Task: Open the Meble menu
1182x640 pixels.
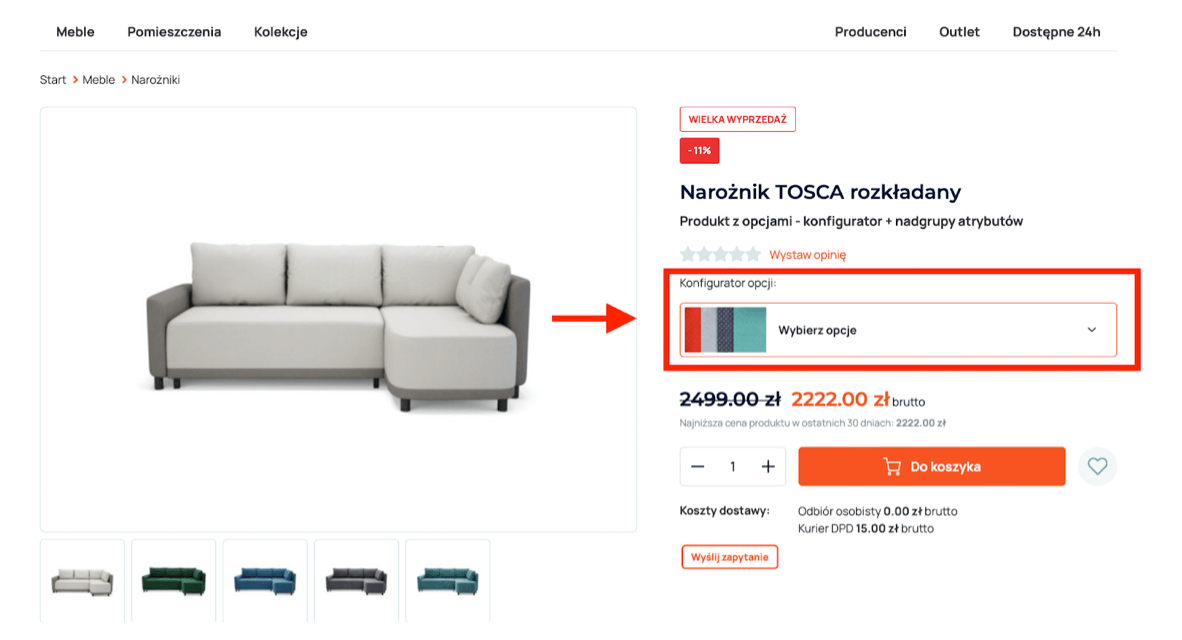Action: tap(75, 32)
